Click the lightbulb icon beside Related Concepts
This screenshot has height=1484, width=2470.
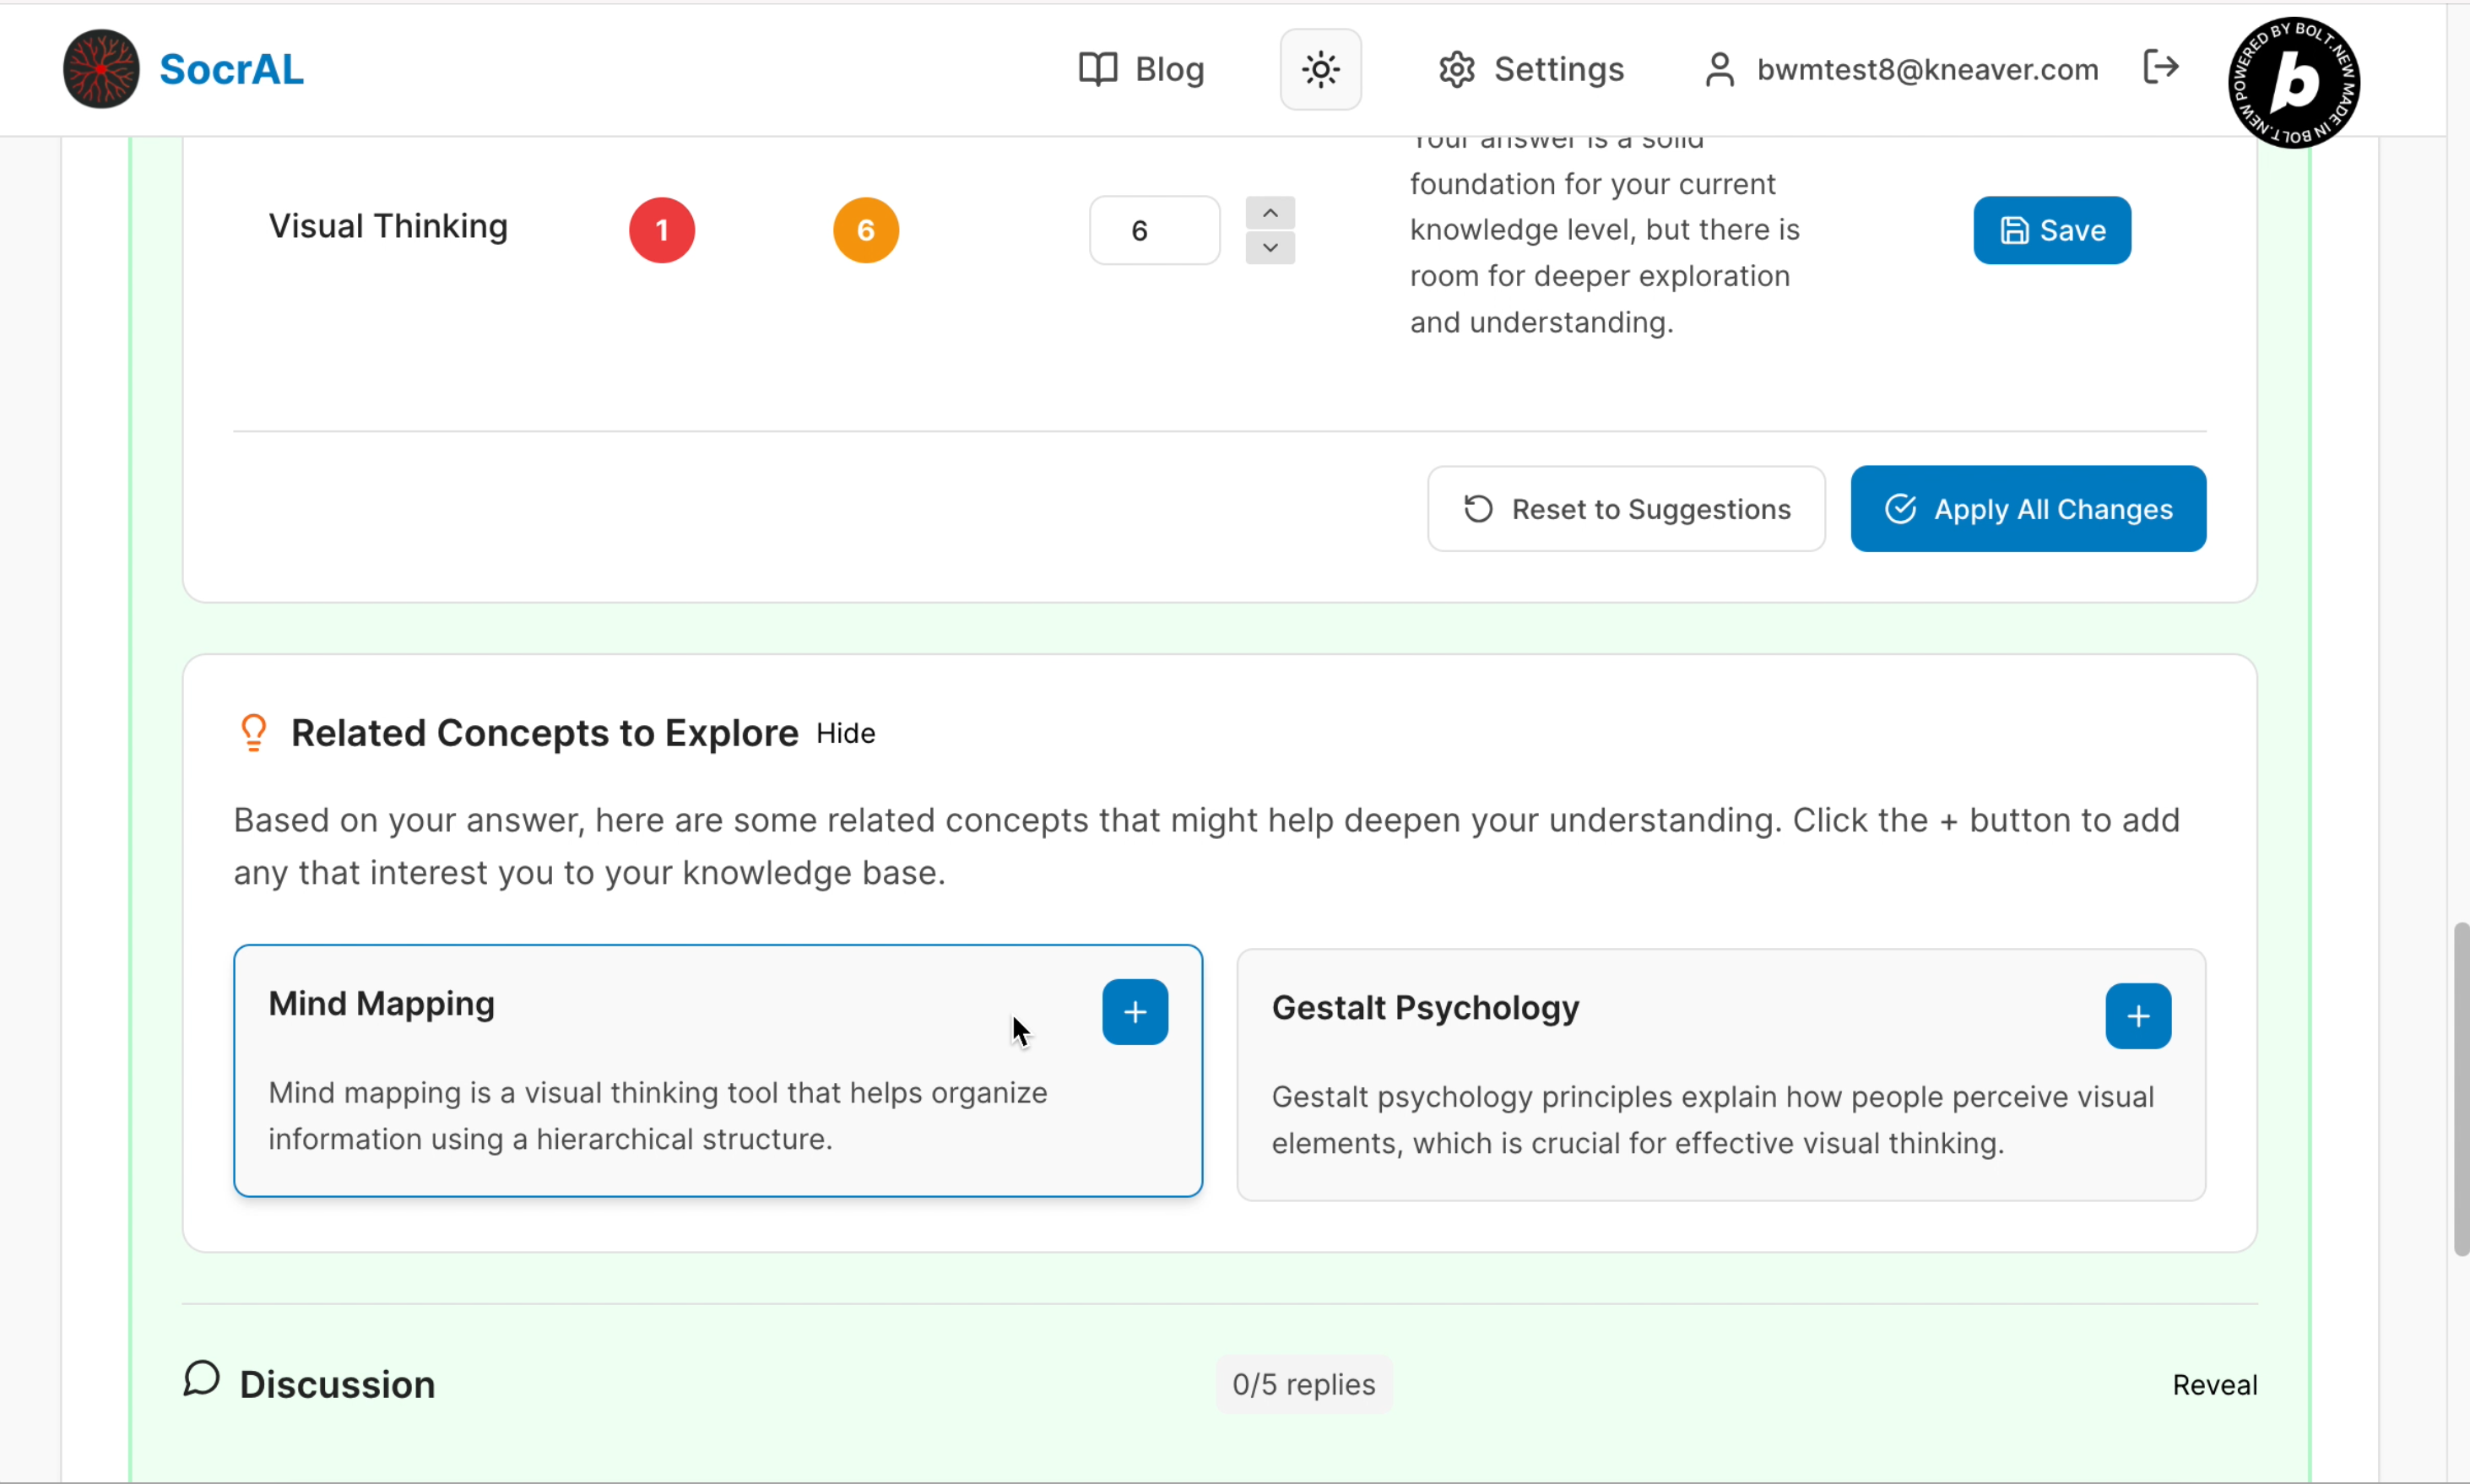[254, 733]
